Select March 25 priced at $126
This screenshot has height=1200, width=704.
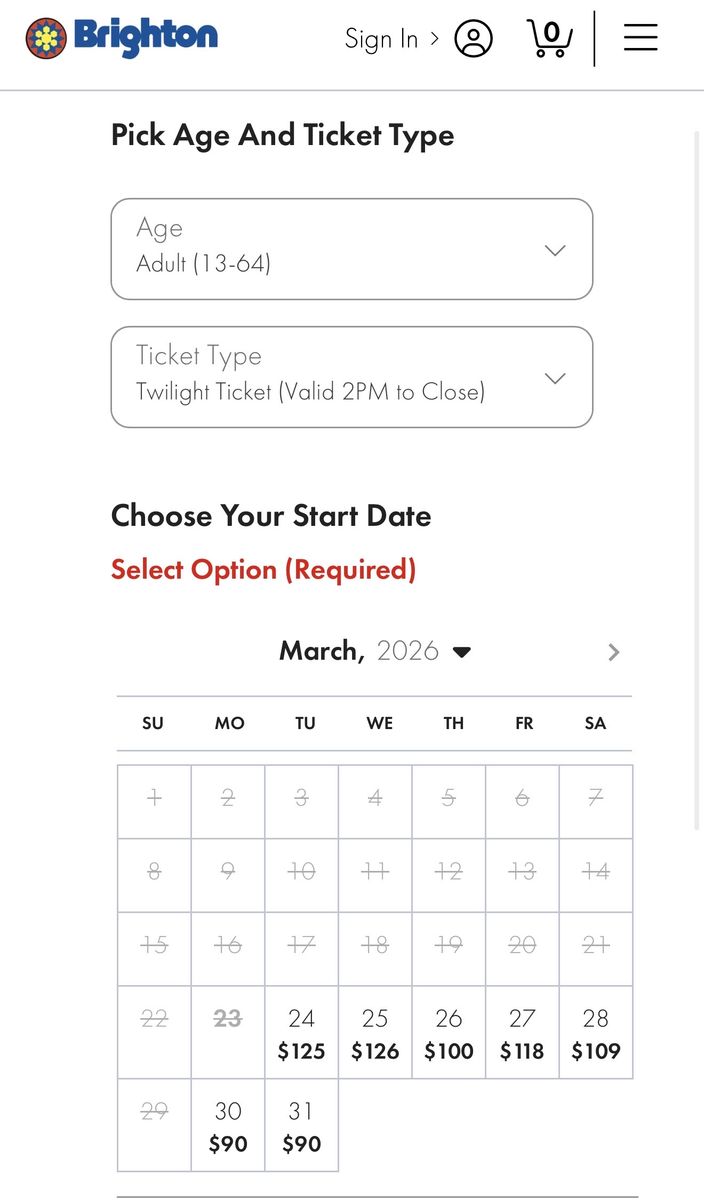(375, 1033)
